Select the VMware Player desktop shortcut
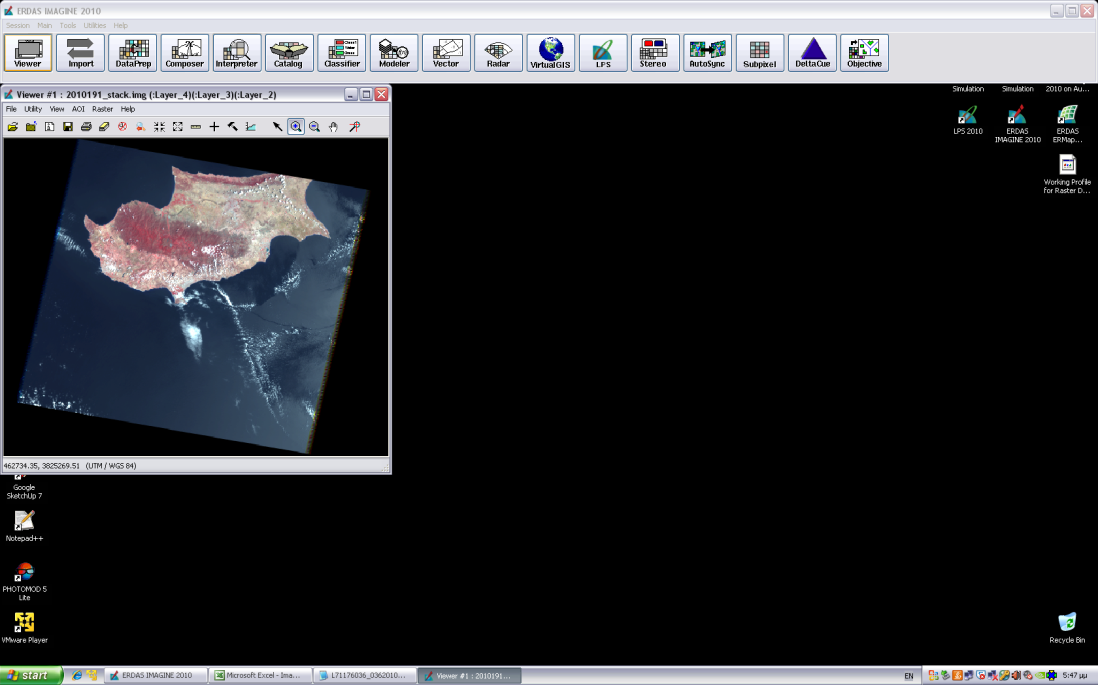 point(25,628)
